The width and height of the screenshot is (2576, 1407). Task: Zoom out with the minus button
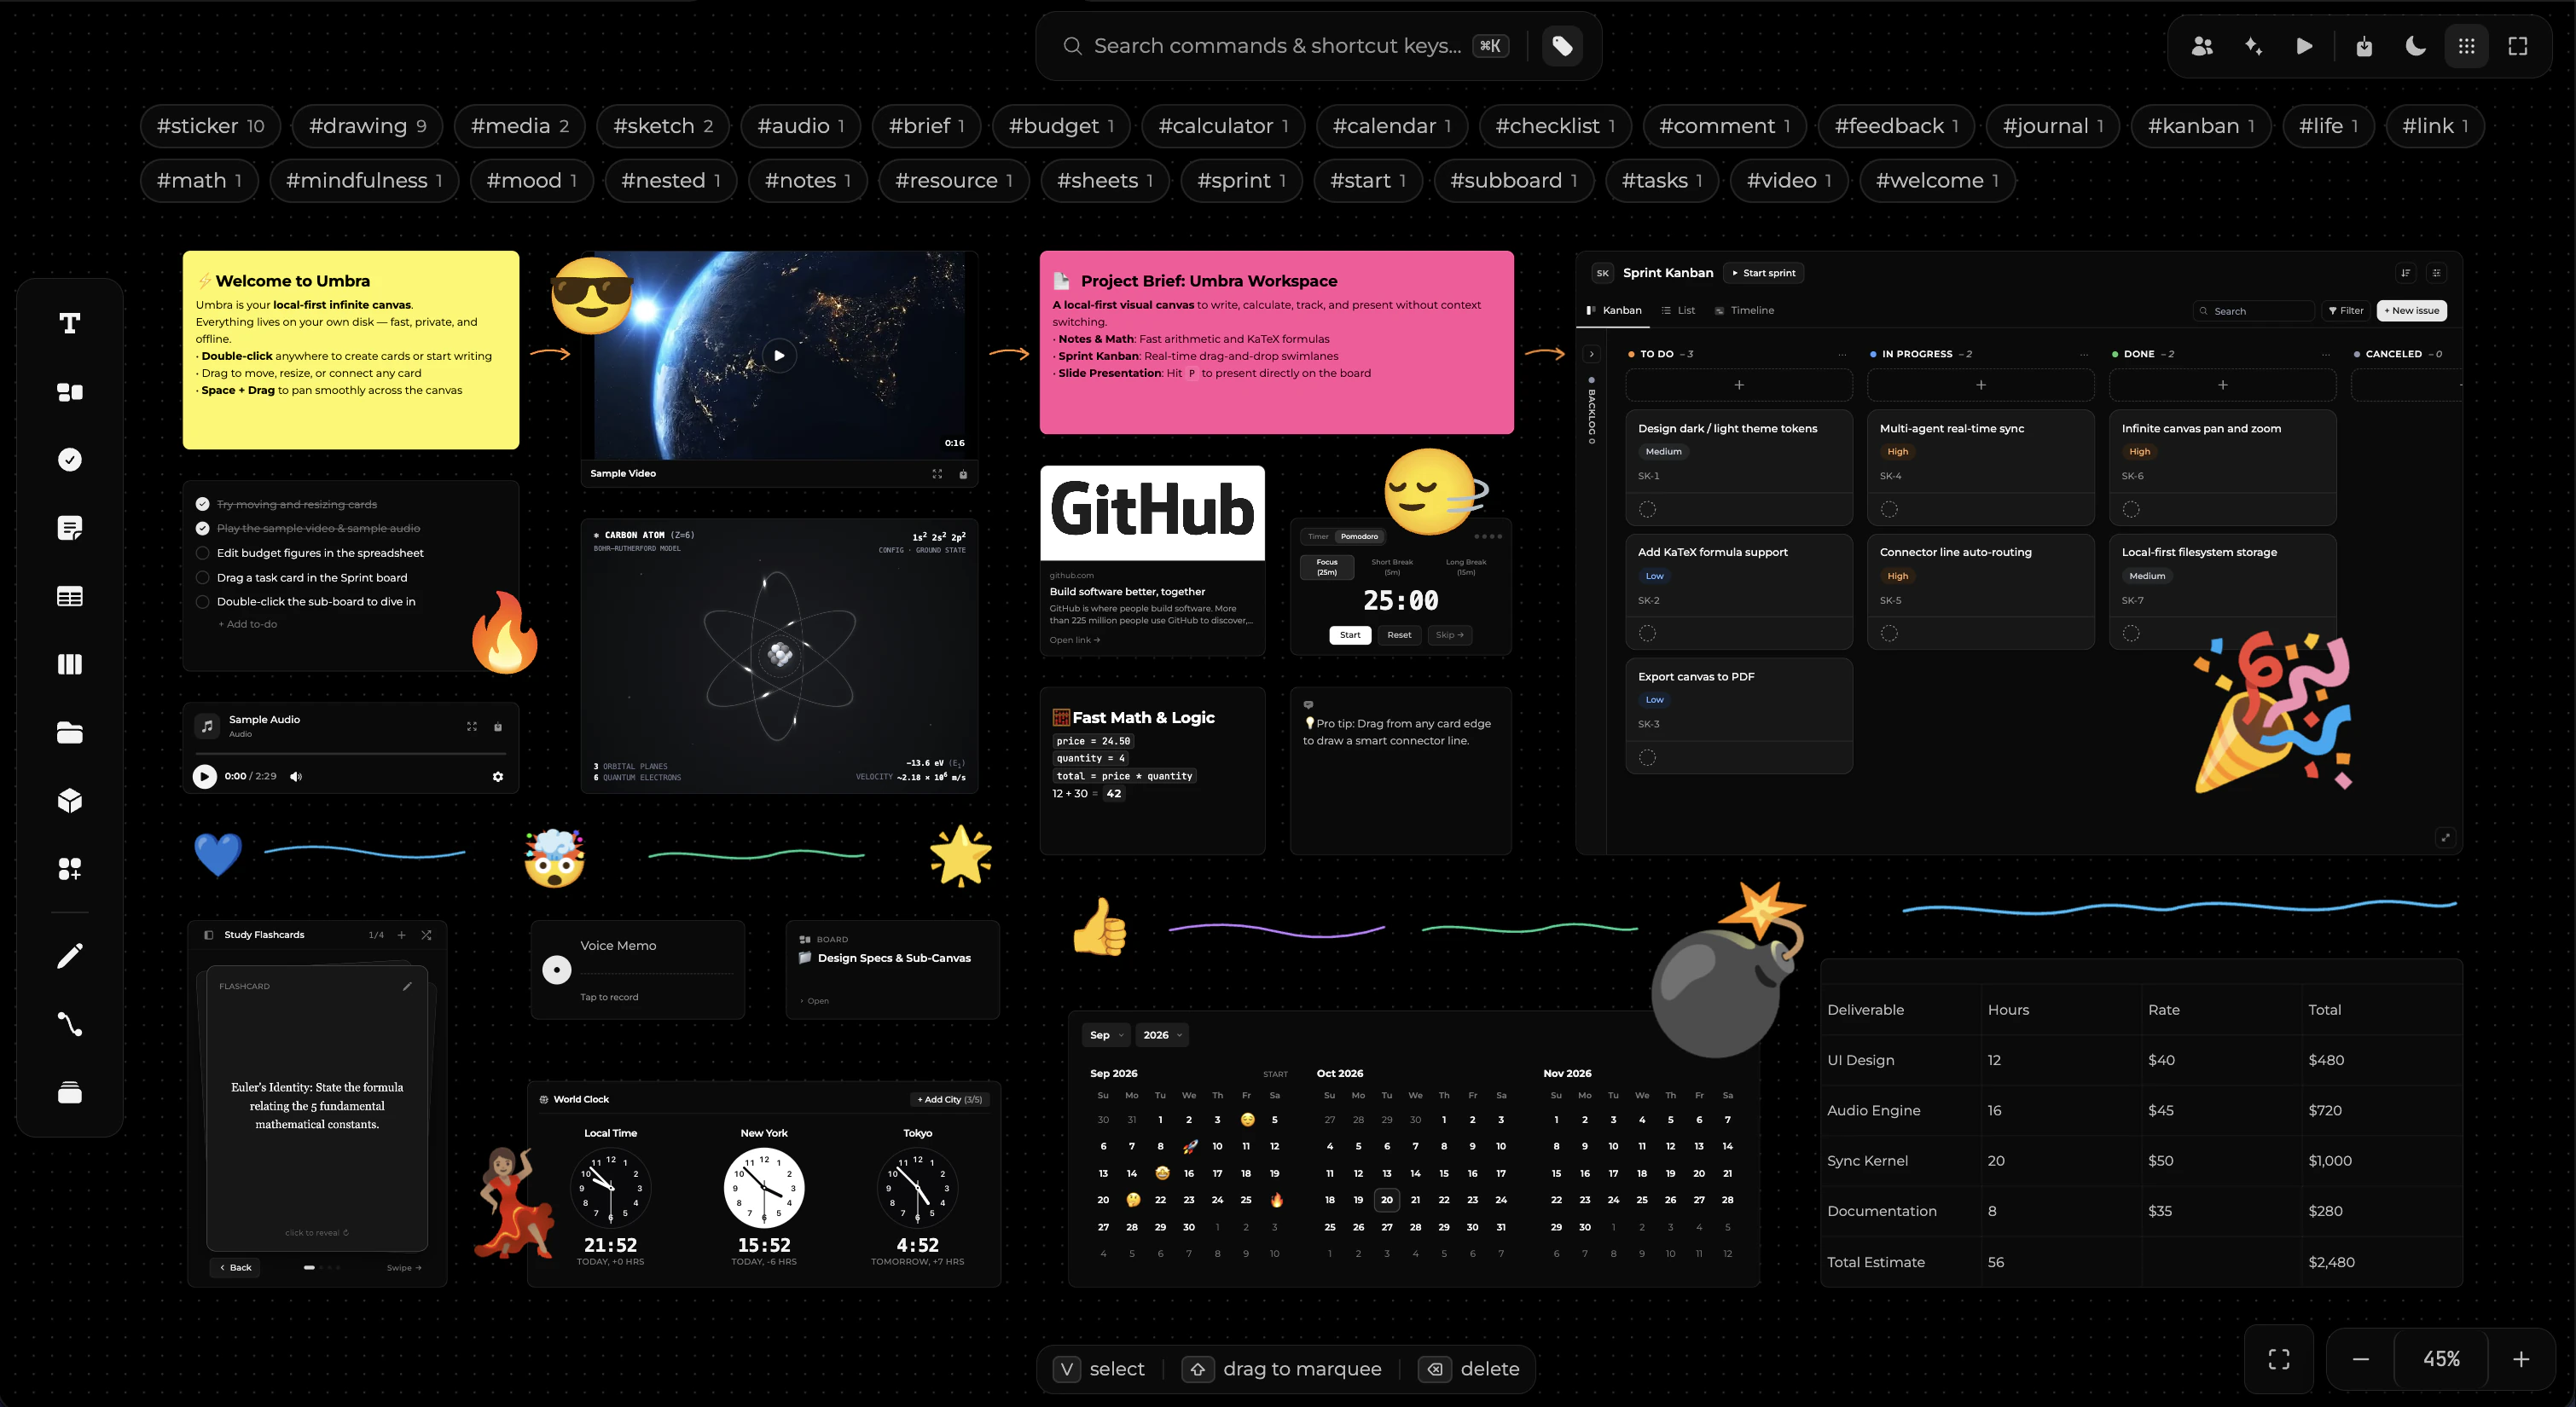(x=2360, y=1359)
